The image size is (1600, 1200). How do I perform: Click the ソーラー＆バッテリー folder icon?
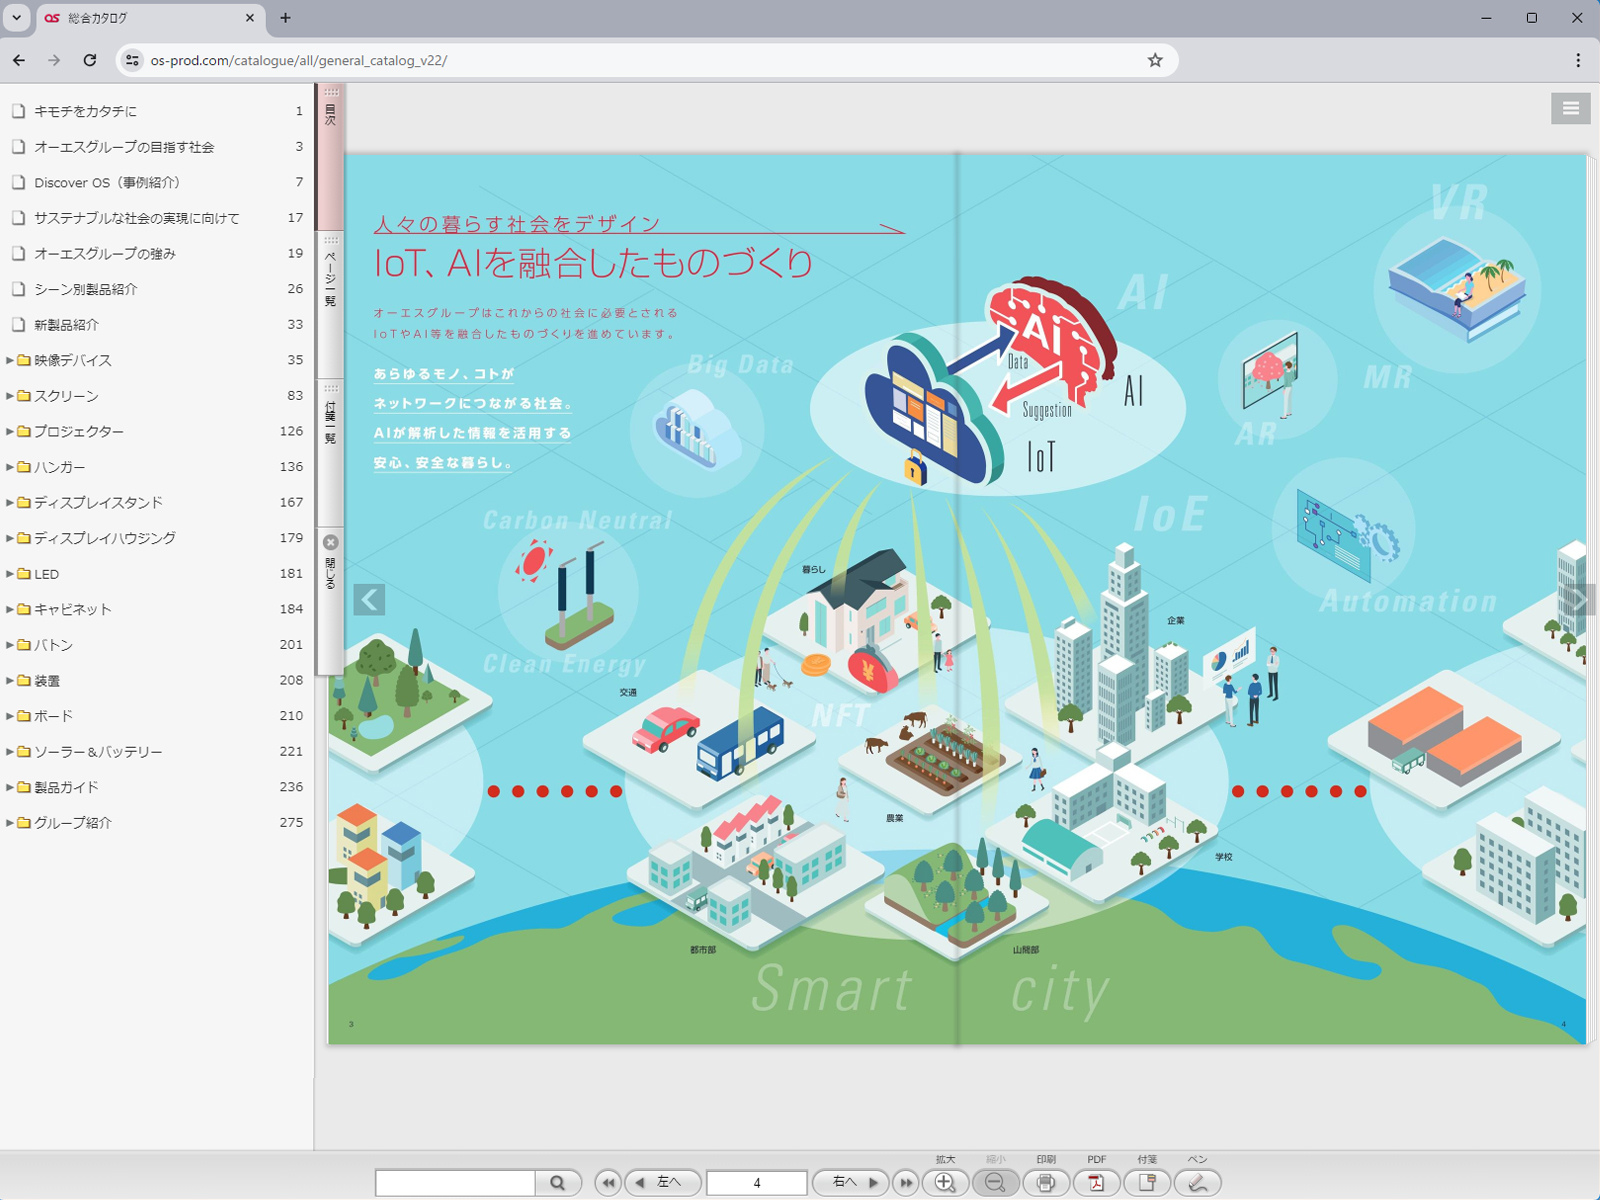pyautogui.click(x=24, y=751)
